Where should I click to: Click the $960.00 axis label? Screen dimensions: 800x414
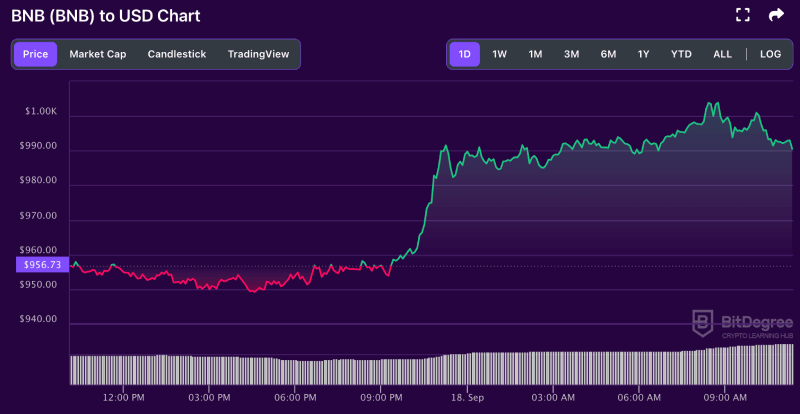click(38, 250)
